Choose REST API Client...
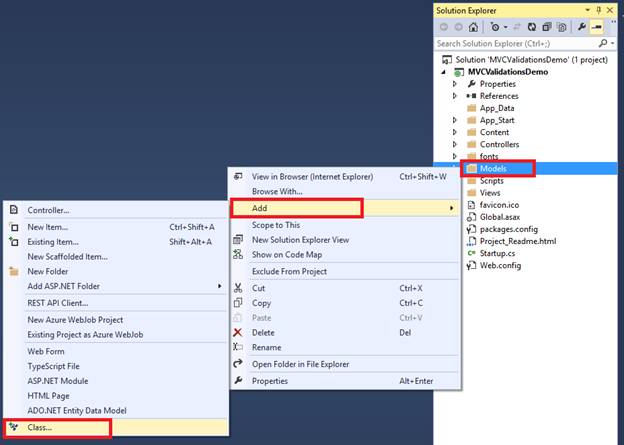 coord(116,303)
